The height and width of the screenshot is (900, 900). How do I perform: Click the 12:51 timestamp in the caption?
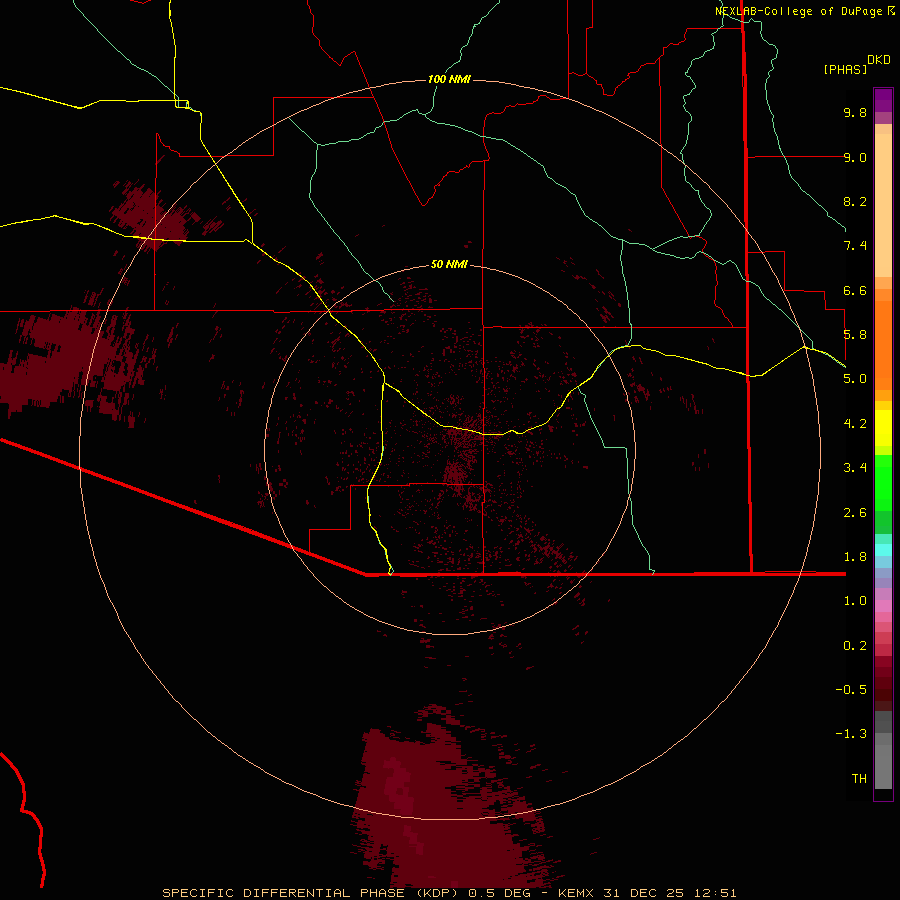(x=715, y=893)
